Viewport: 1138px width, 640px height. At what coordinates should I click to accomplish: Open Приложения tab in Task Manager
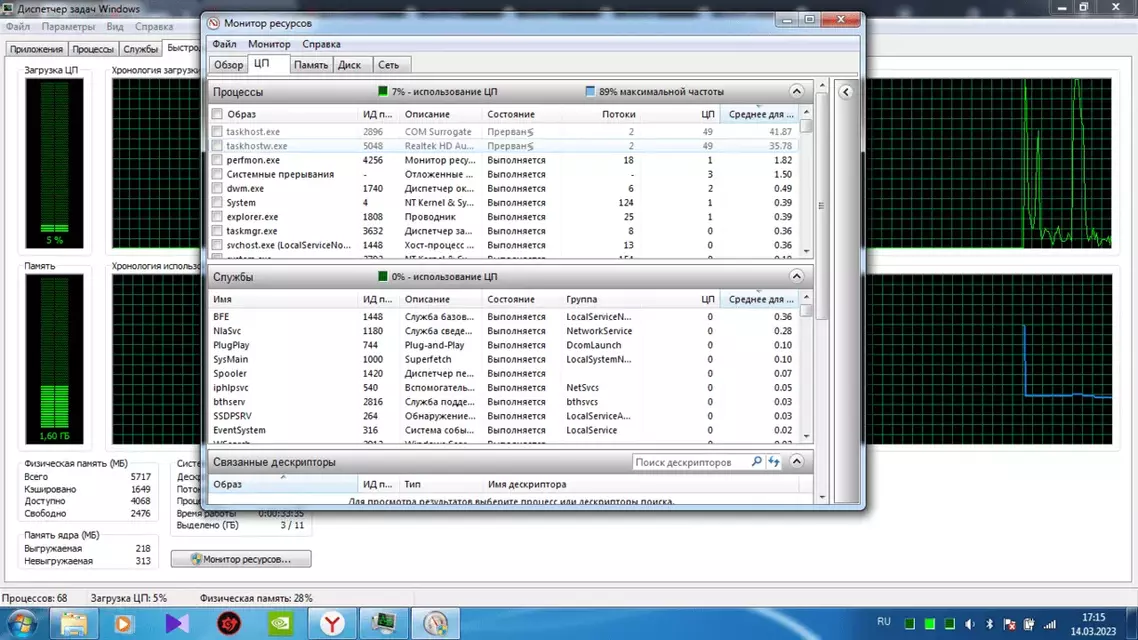click(x=36, y=49)
